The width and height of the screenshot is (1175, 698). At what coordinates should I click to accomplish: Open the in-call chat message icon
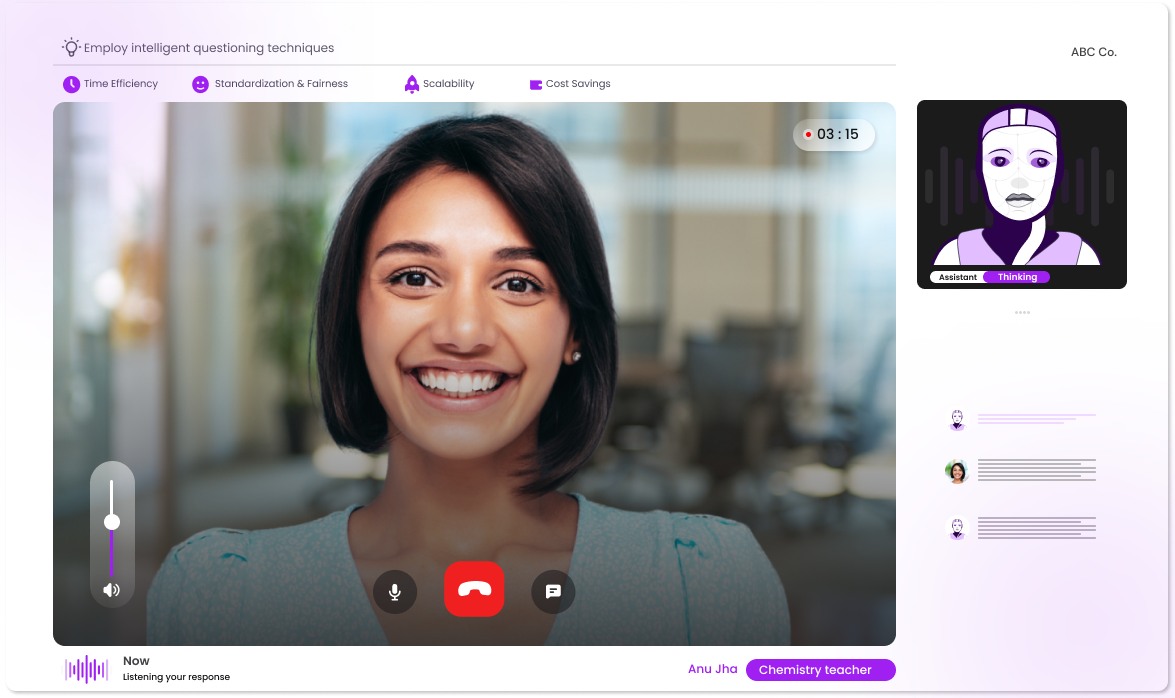553,591
